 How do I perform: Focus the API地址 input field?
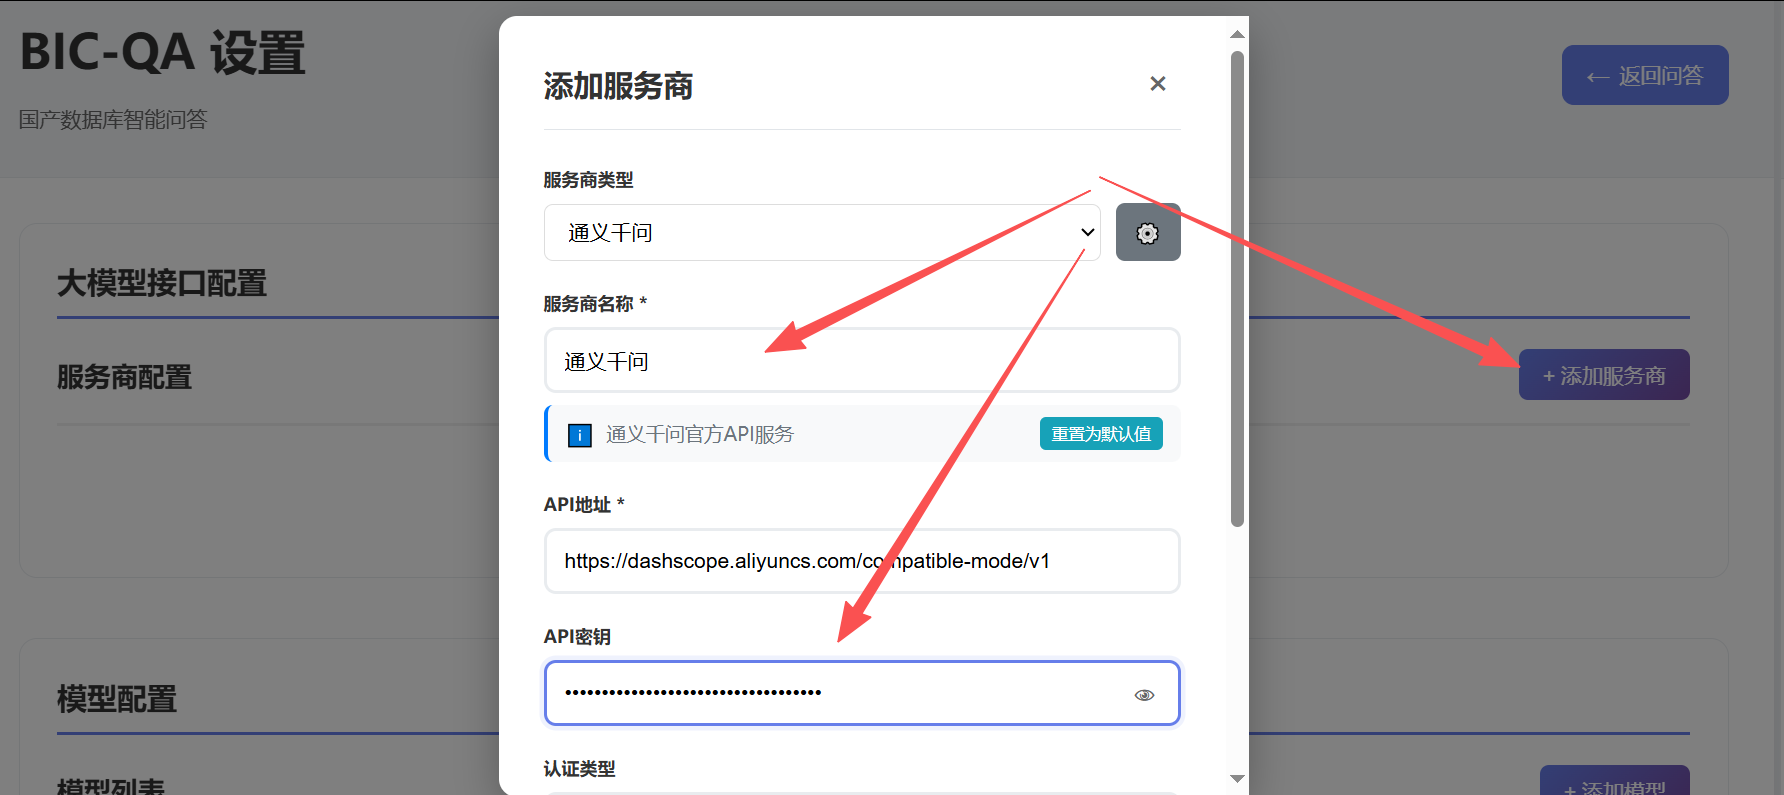coord(862,561)
